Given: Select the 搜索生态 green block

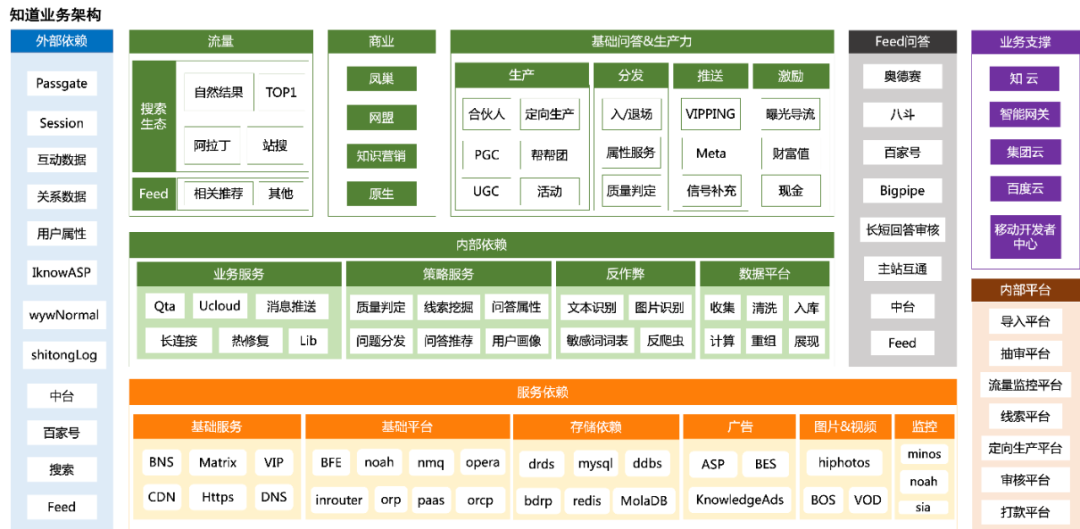Looking at the screenshot, I should tap(154, 116).
